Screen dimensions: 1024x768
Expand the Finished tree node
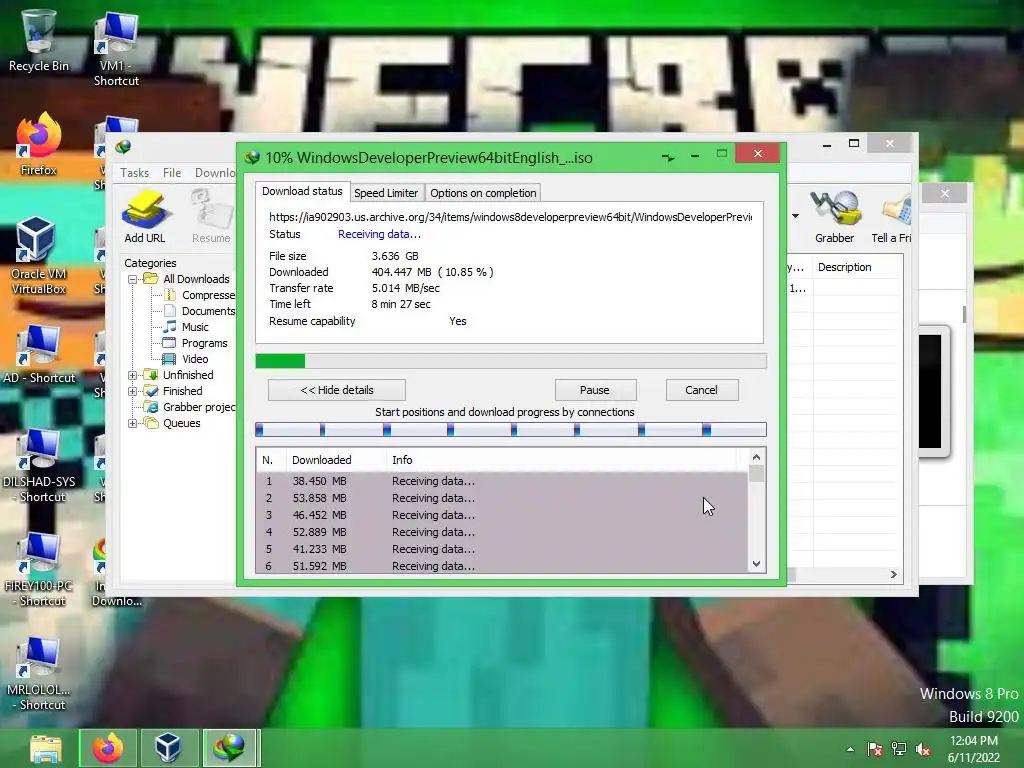[132, 391]
